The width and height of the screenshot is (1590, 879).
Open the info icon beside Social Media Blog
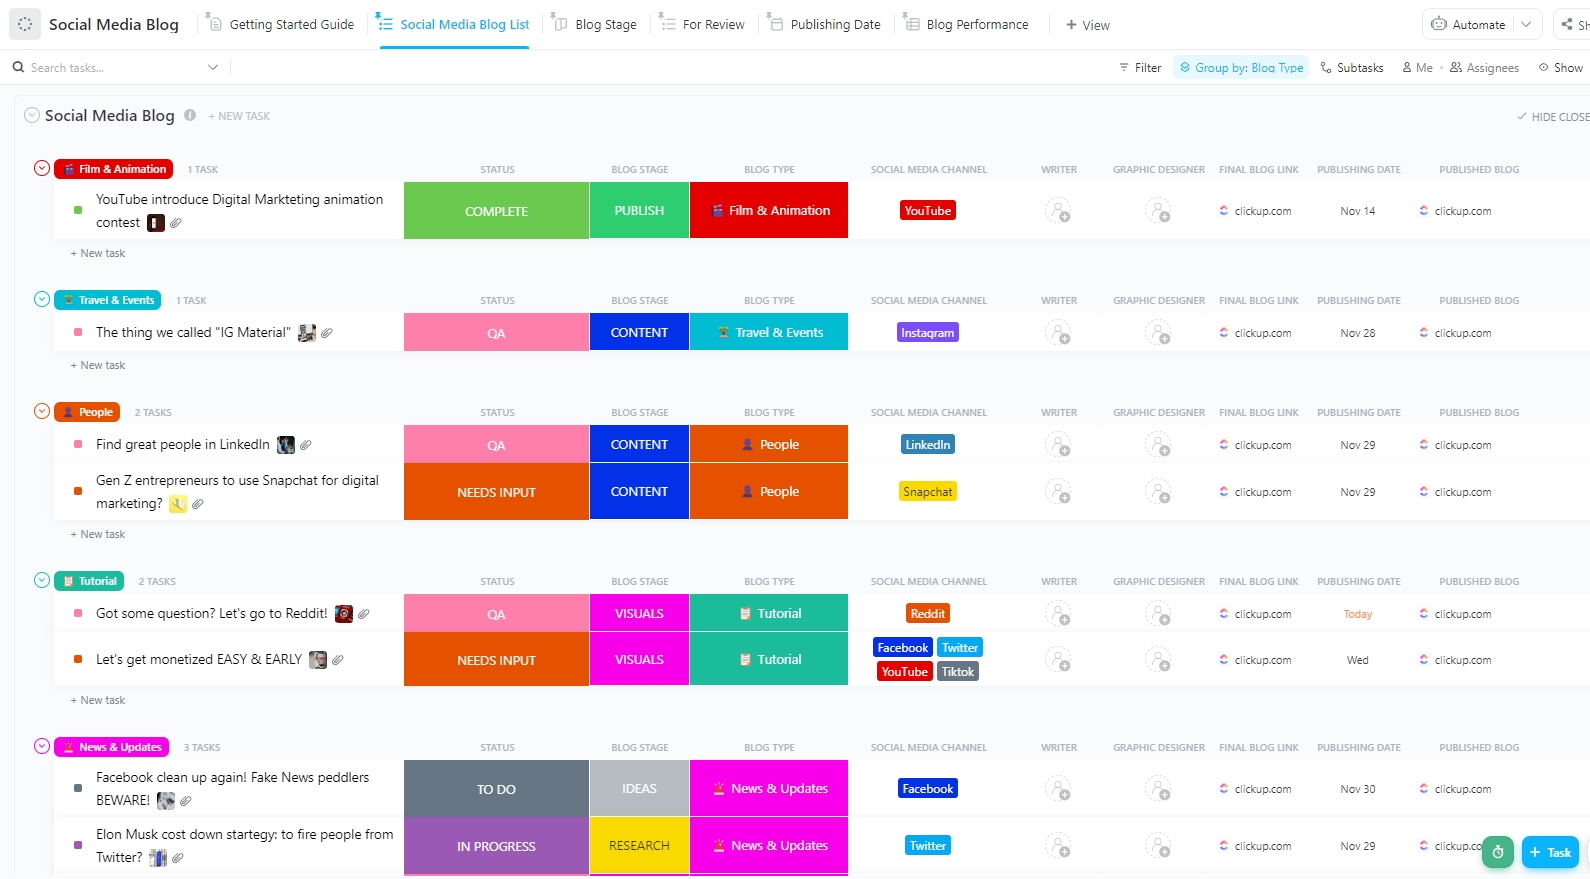click(x=190, y=115)
